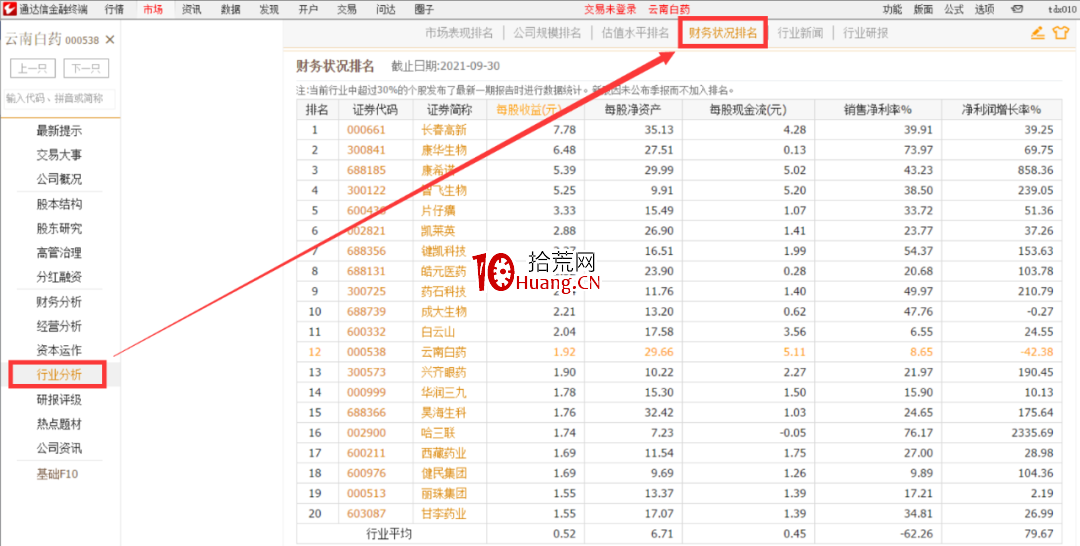Image resolution: width=1080 pixels, height=546 pixels.
Task: Select 财务分析 in the sidebar
Action: (x=59, y=302)
